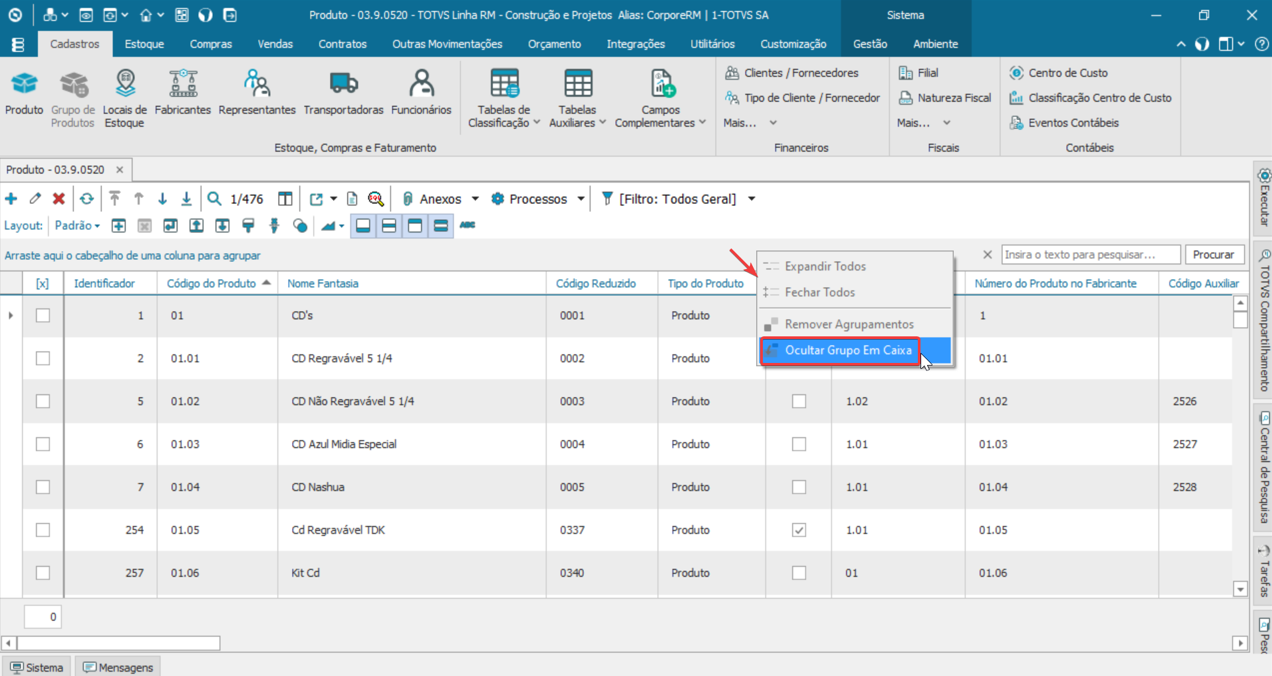The width and height of the screenshot is (1272, 676).
Task: Go to previous record arrow
Action: [x=139, y=199]
